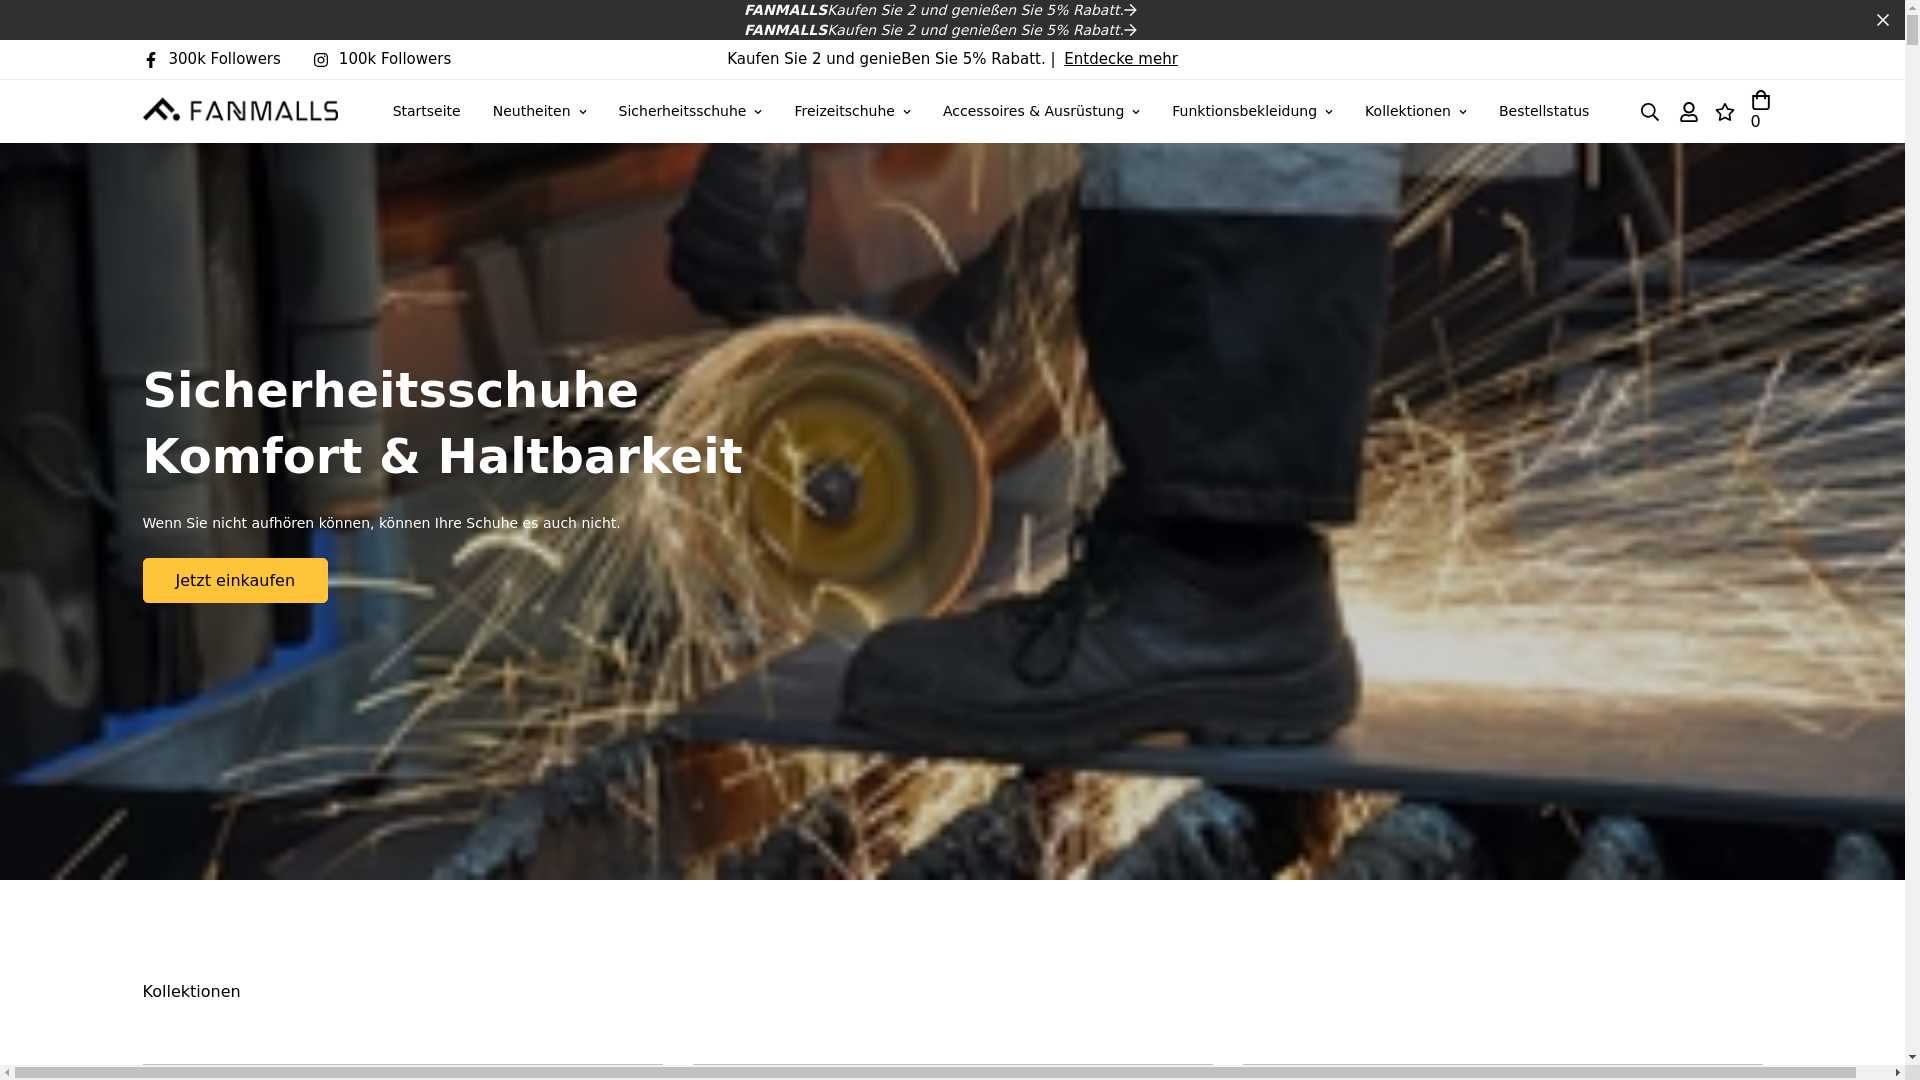Open the Bestellstatus menu item

(1543, 111)
